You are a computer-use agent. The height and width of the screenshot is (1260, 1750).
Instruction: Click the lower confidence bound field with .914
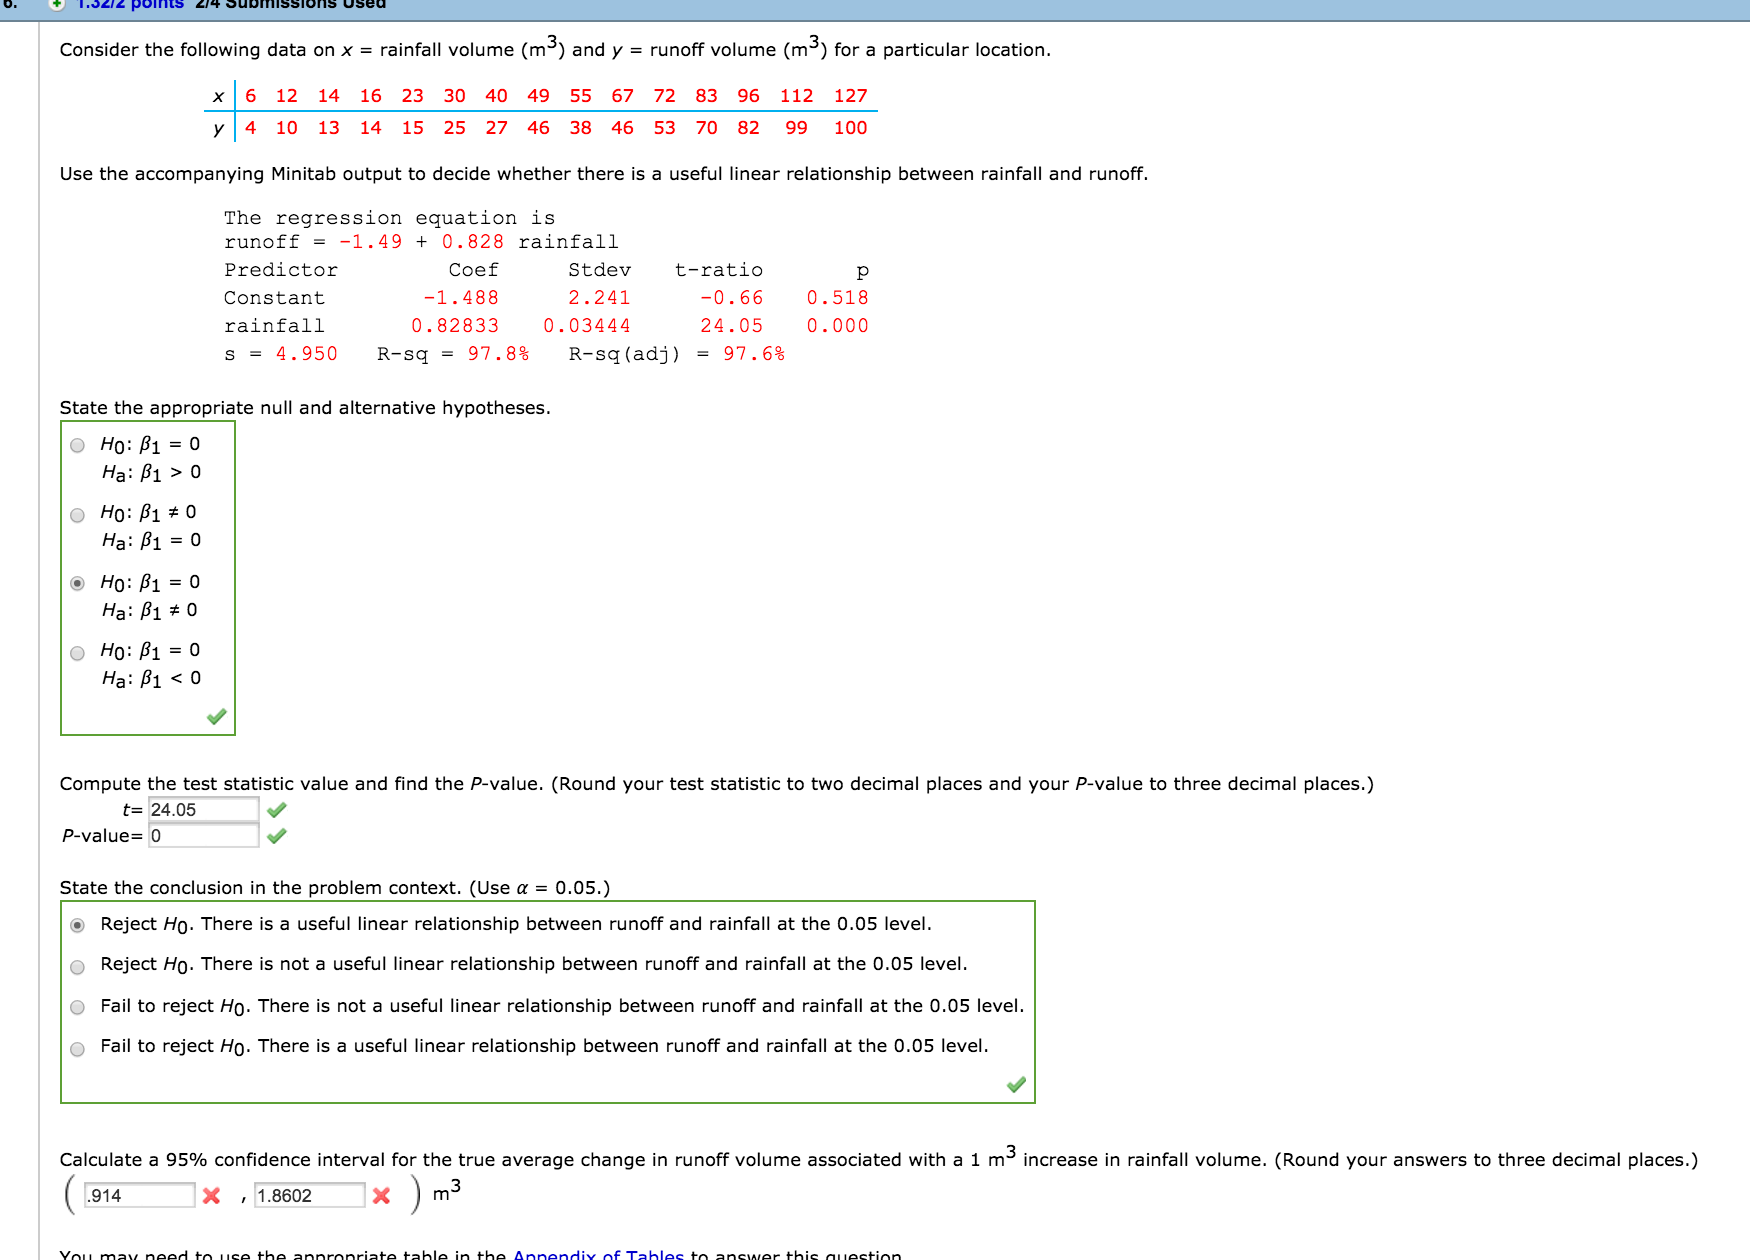[x=139, y=1196]
